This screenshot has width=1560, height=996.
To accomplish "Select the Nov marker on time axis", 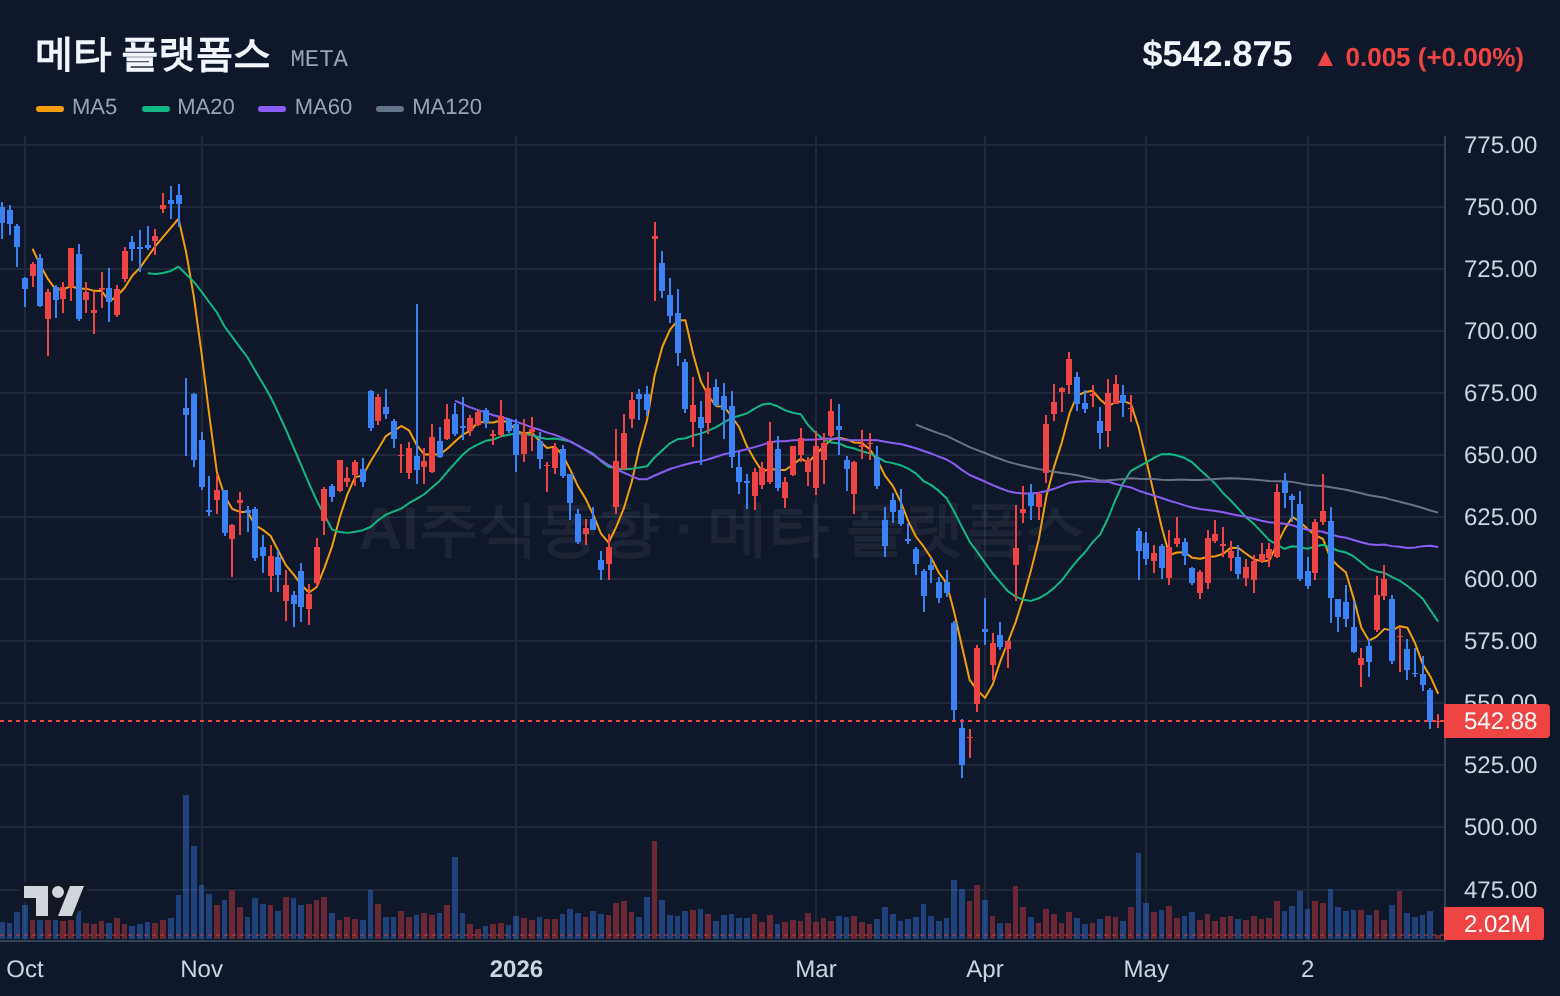I will pos(202,969).
